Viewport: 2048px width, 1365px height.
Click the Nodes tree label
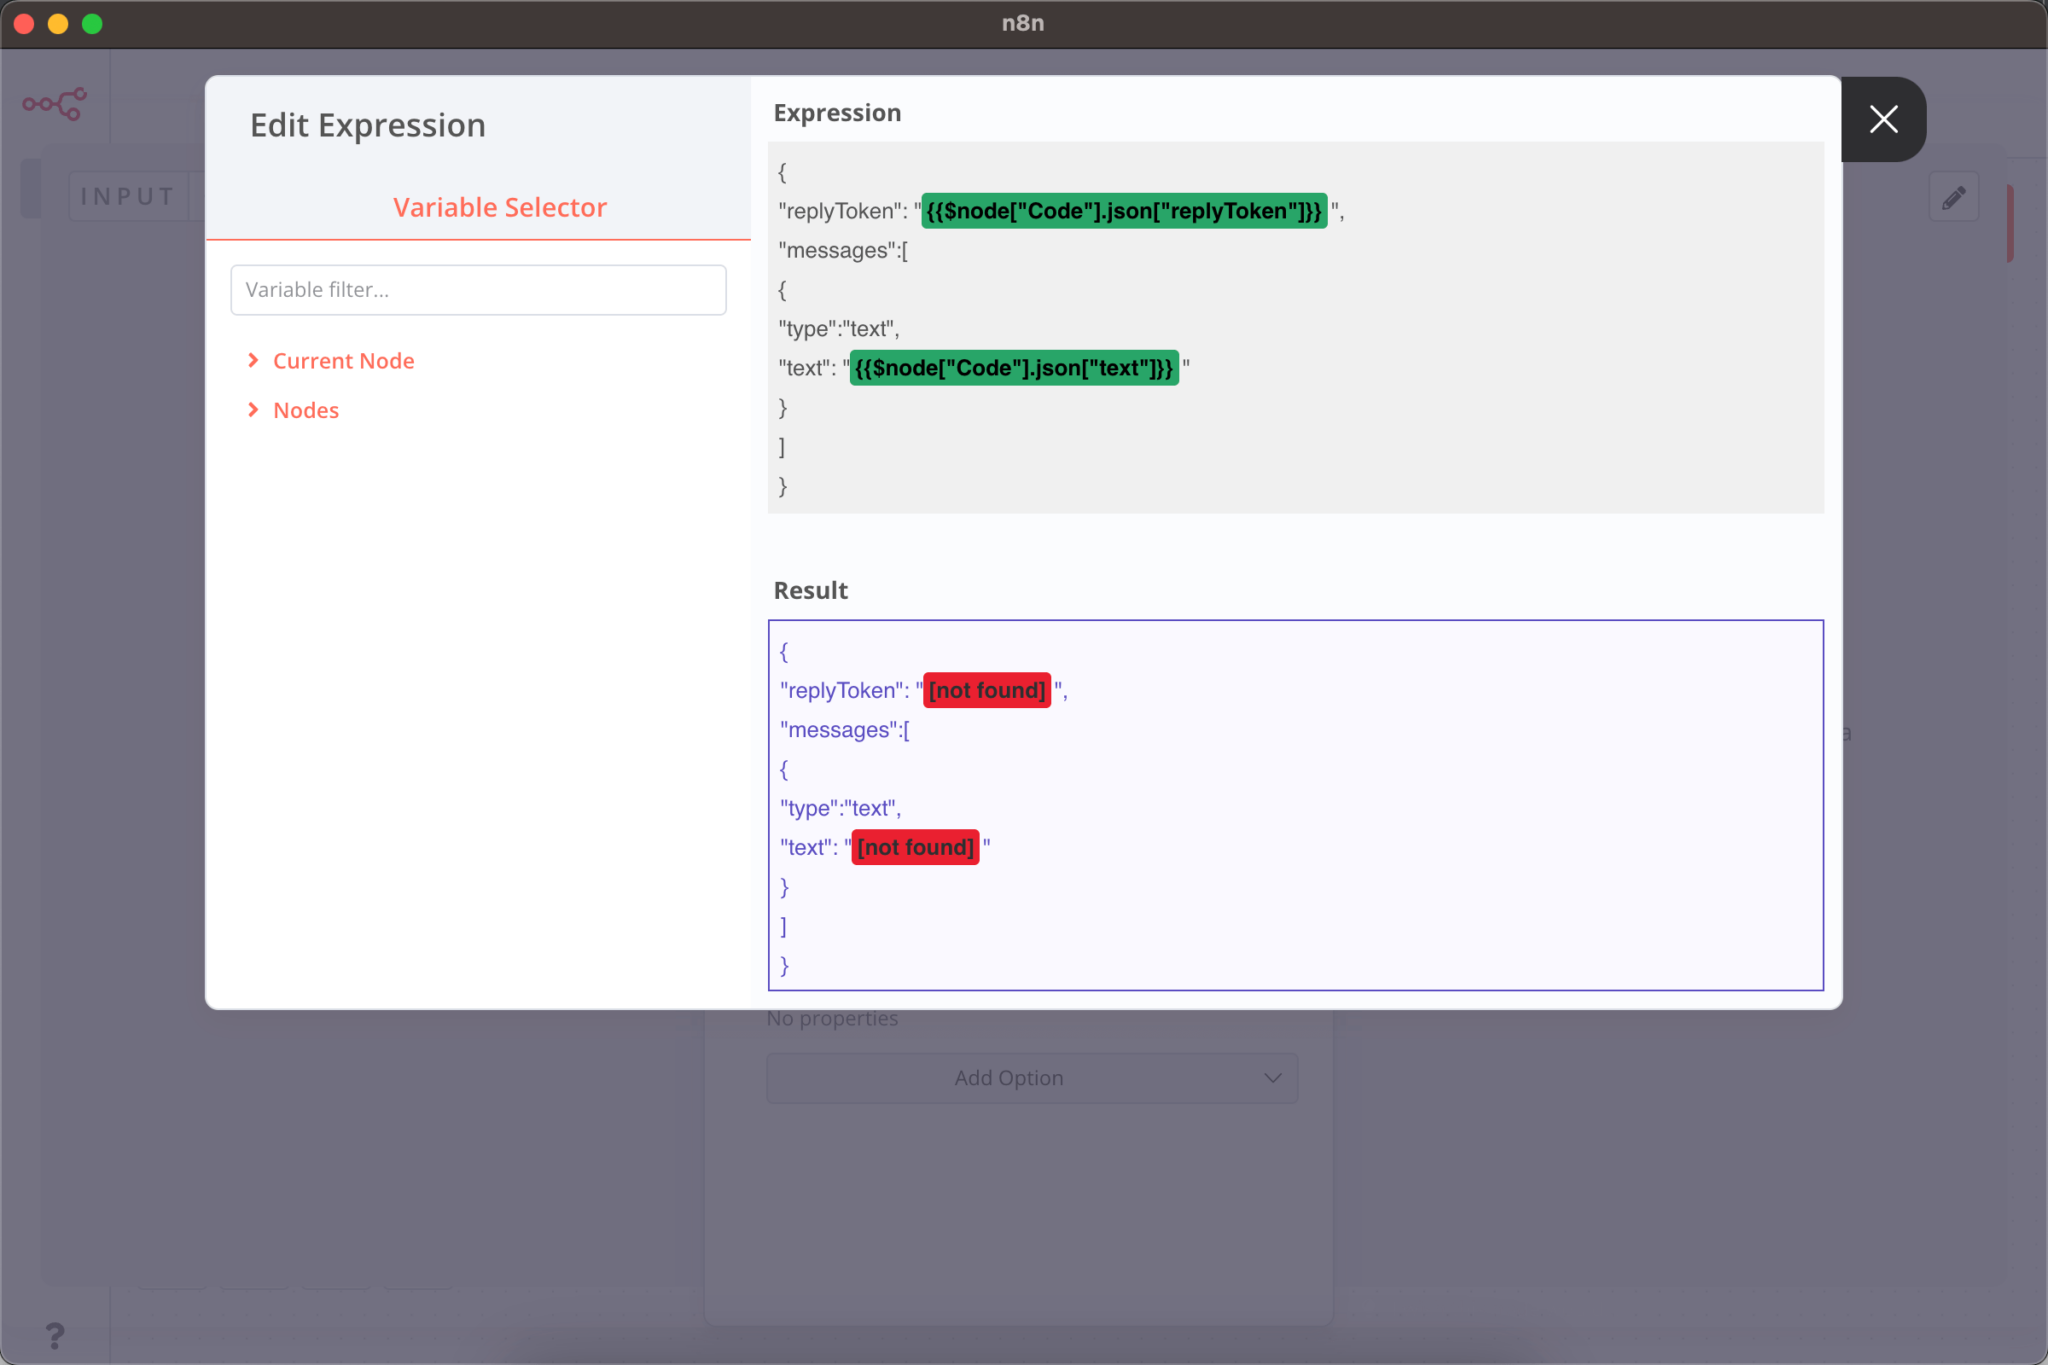pyautogui.click(x=306, y=410)
